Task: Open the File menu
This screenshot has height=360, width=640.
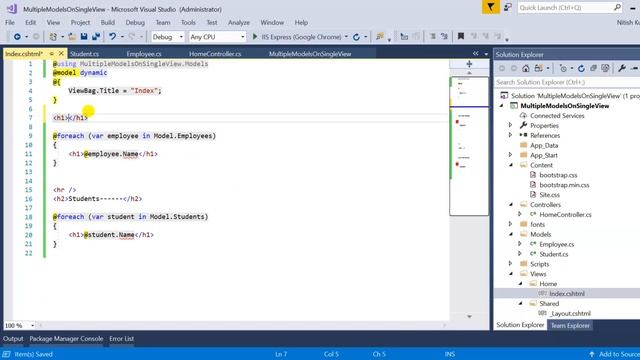Action: tap(10, 22)
